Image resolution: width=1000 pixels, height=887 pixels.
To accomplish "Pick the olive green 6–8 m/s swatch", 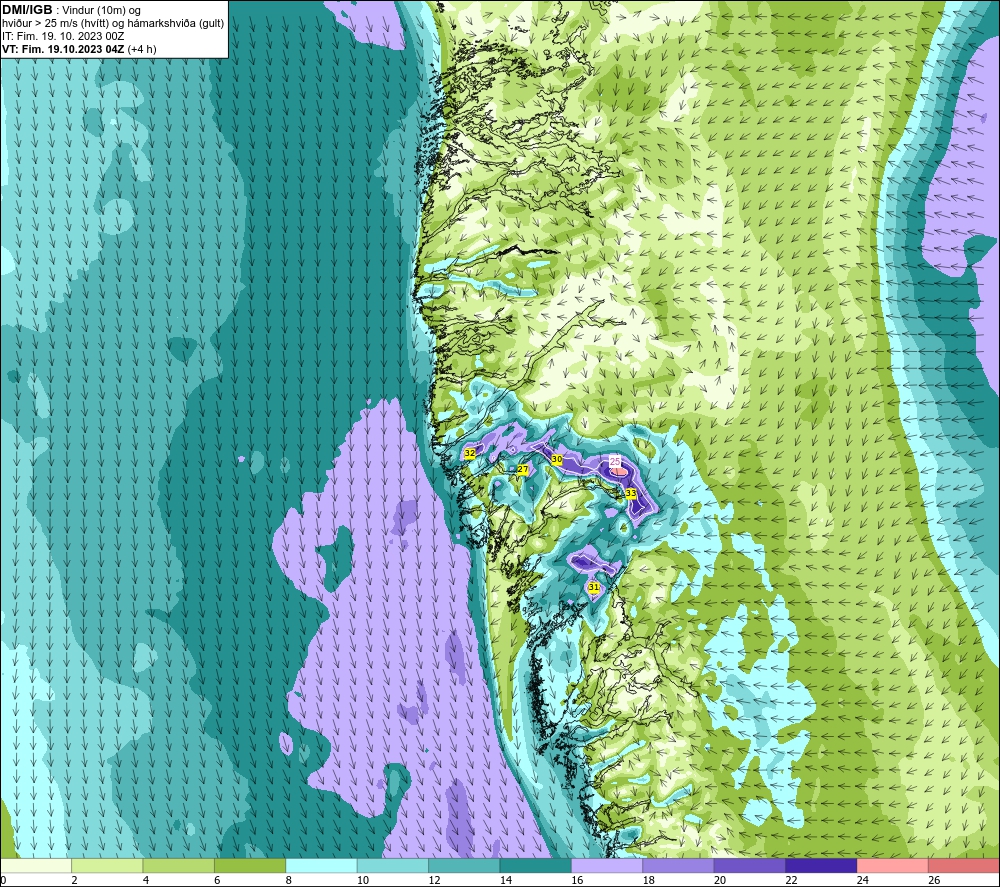I will click(250, 865).
